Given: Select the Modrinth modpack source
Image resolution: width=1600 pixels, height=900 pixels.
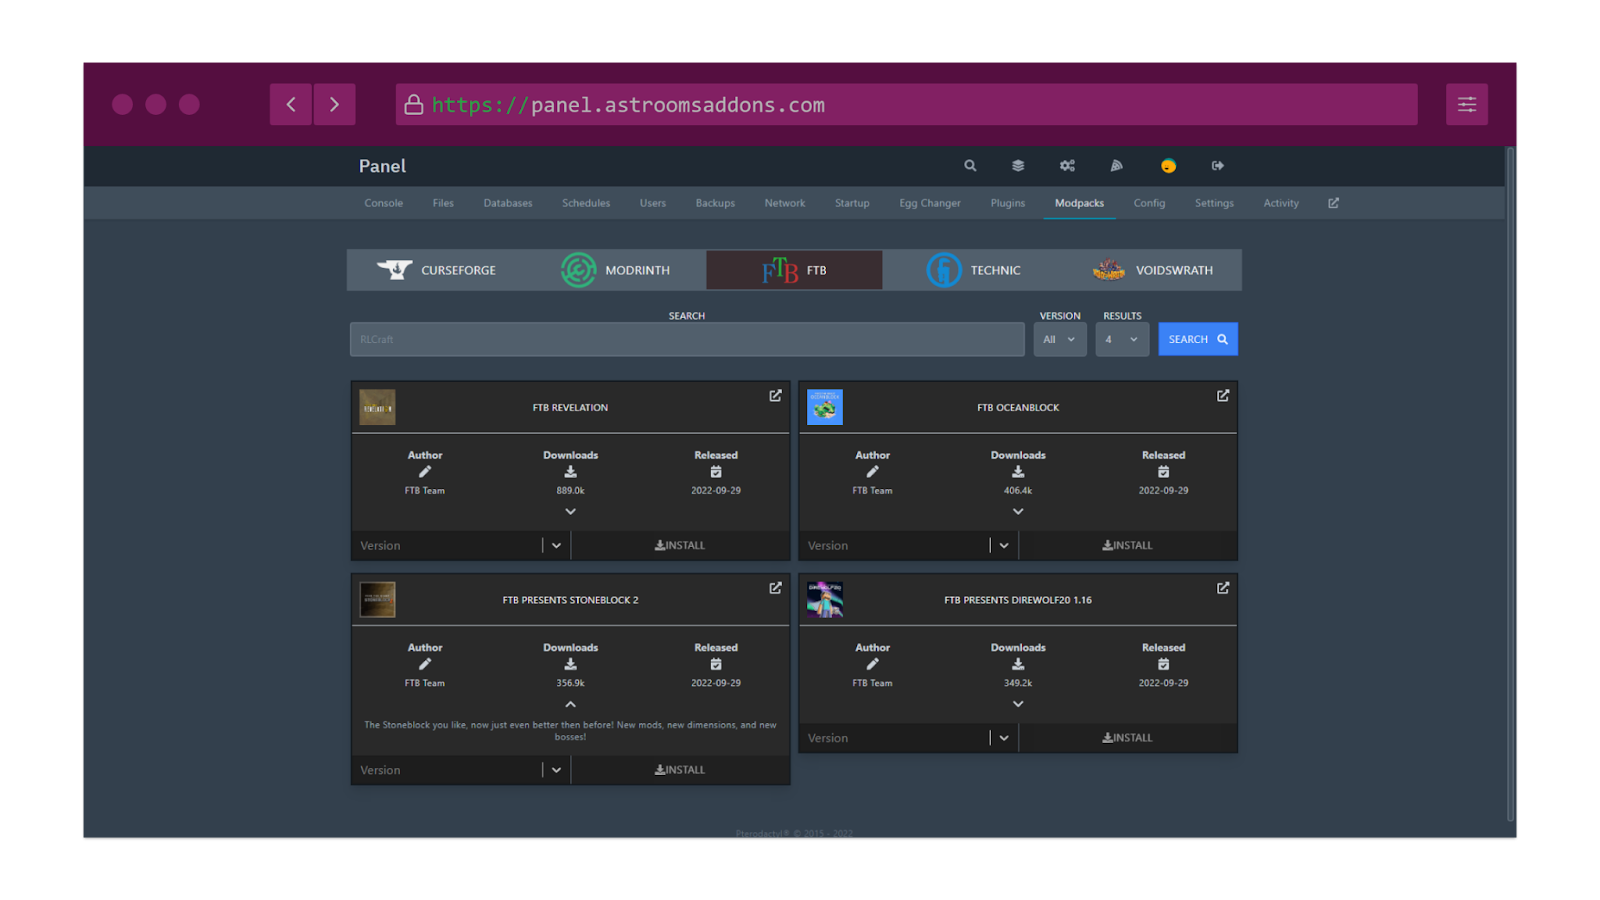Looking at the screenshot, I should [616, 270].
